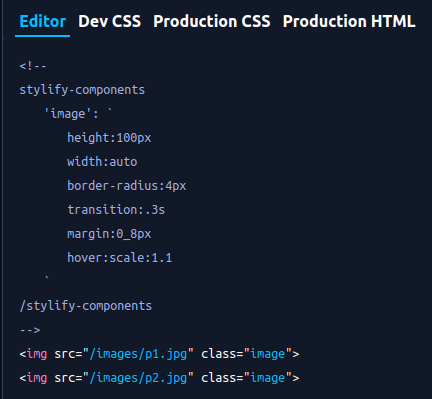
Task: Switch to the Editor tab
Action: 43,22
